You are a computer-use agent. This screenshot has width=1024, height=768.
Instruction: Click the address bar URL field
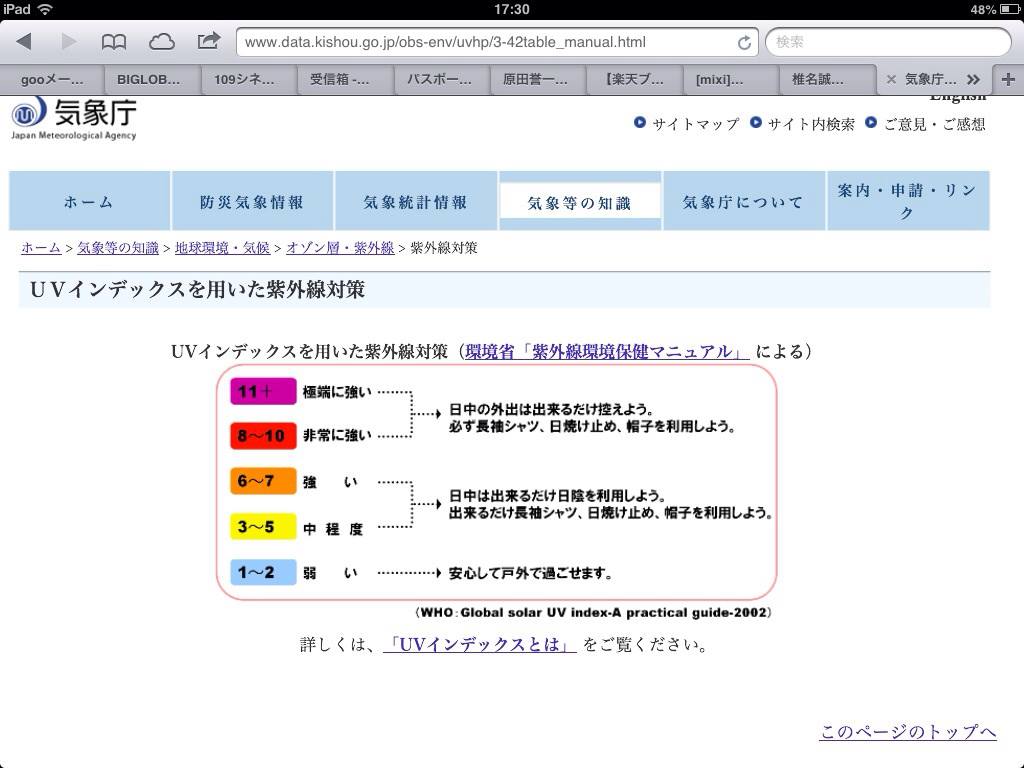(x=480, y=42)
